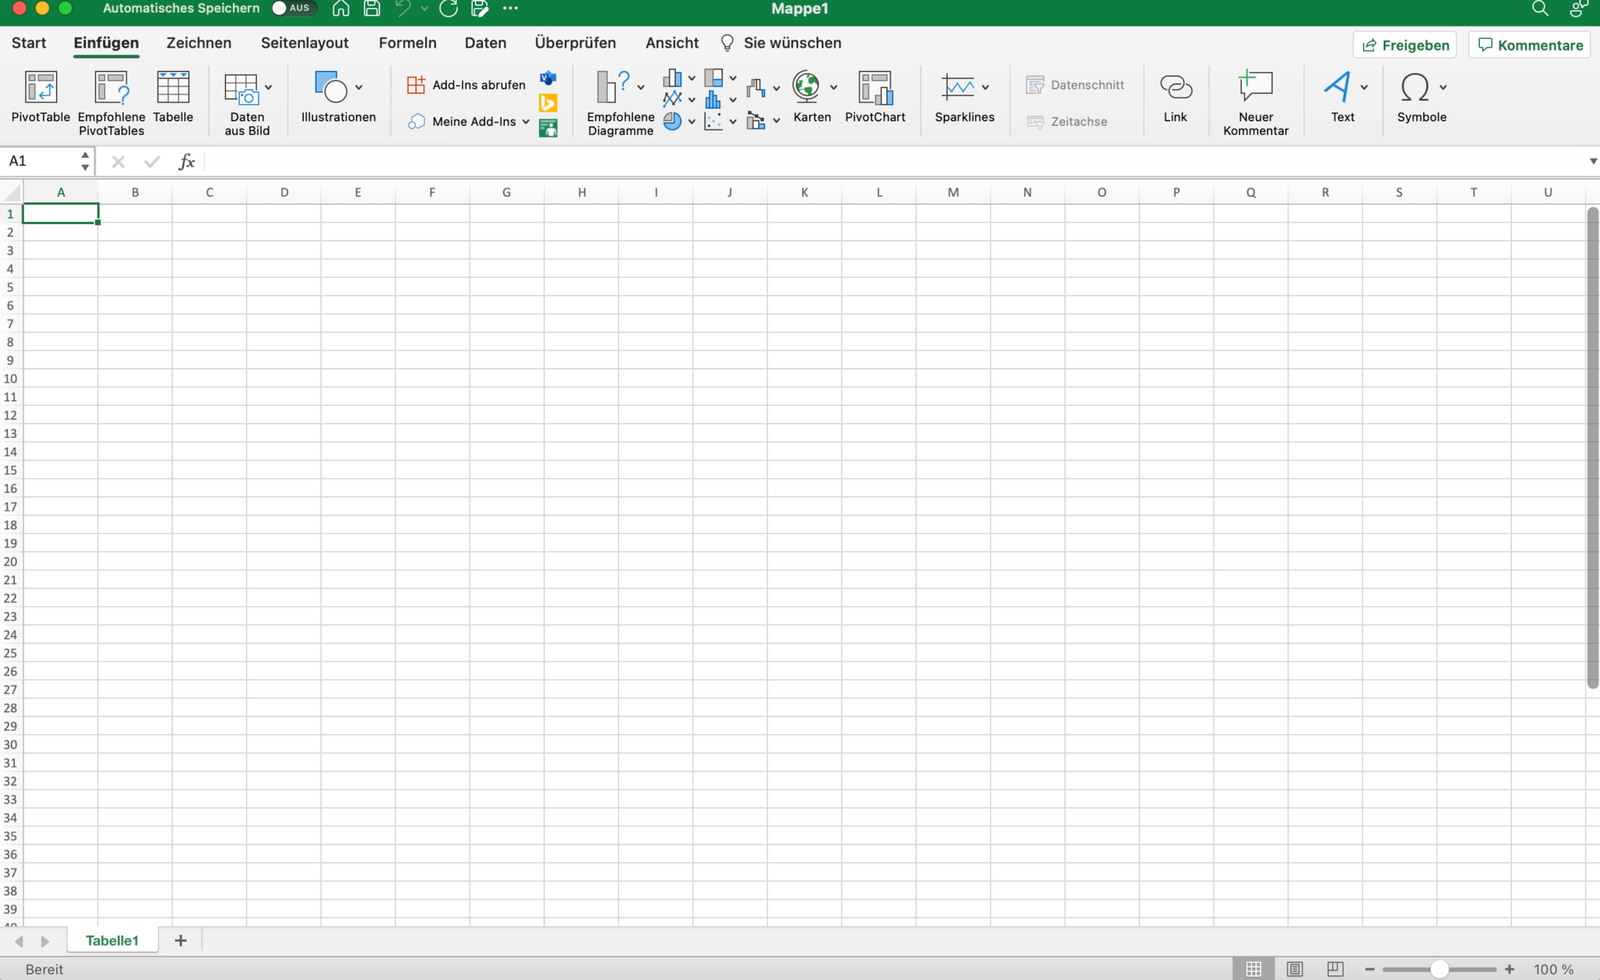Expand the Illustrationen dropdown
Viewport: 1600px width, 980px height.
click(x=357, y=86)
